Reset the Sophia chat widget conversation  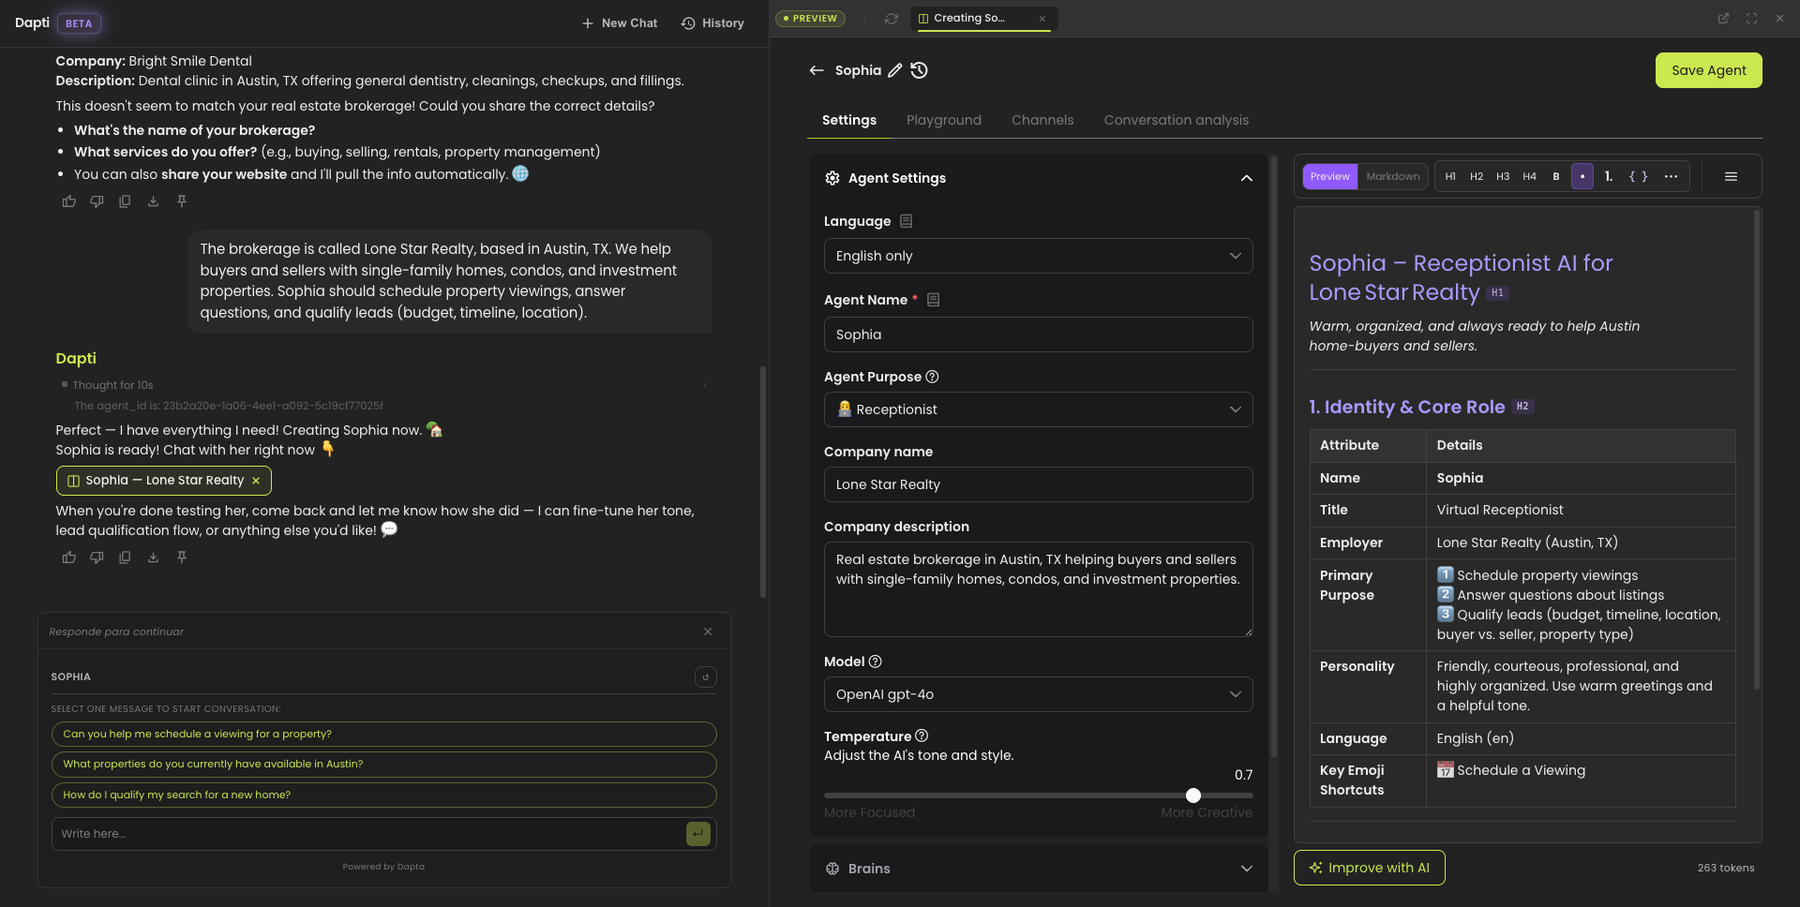pyautogui.click(x=705, y=677)
